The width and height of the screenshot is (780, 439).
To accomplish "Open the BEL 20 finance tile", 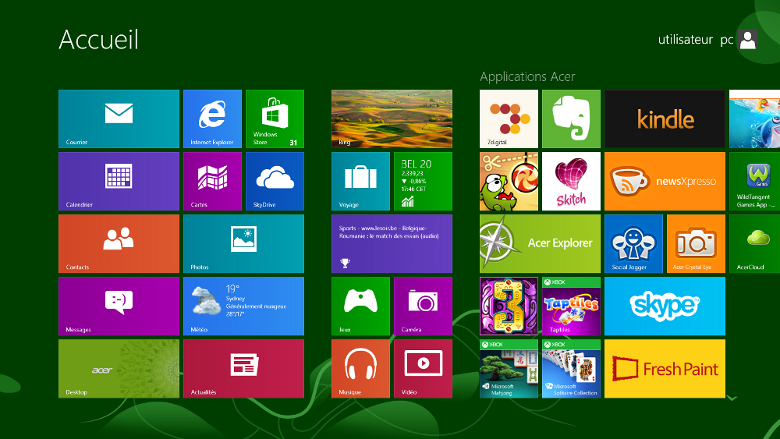I will (x=423, y=181).
